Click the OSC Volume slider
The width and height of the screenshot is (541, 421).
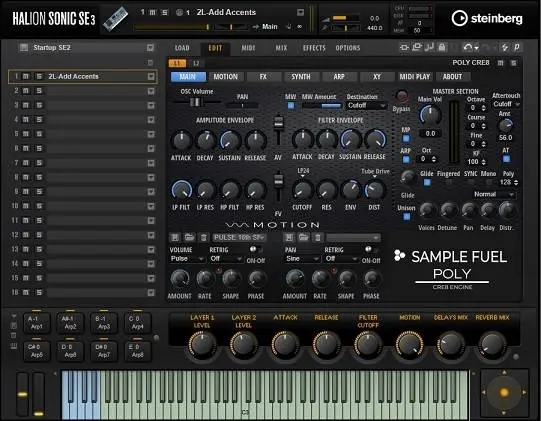click(197, 102)
